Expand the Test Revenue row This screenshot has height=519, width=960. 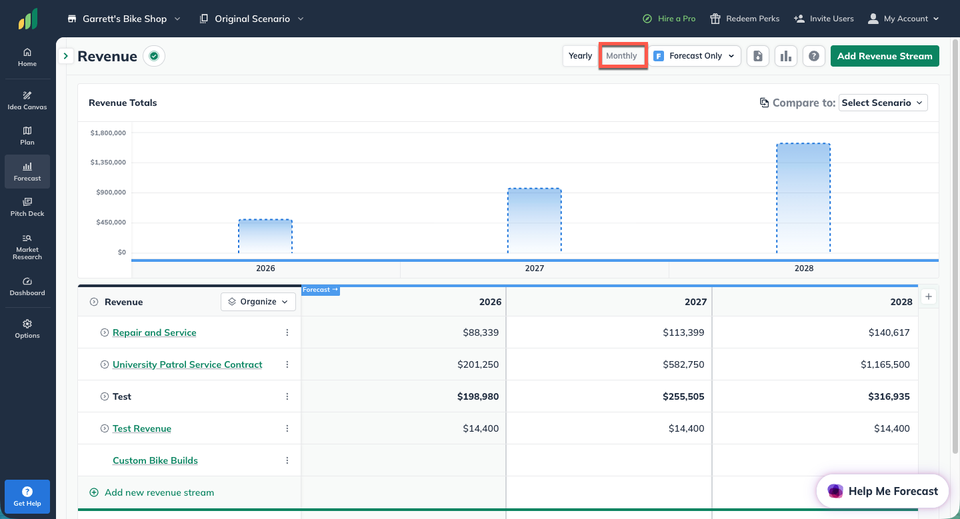click(x=104, y=428)
